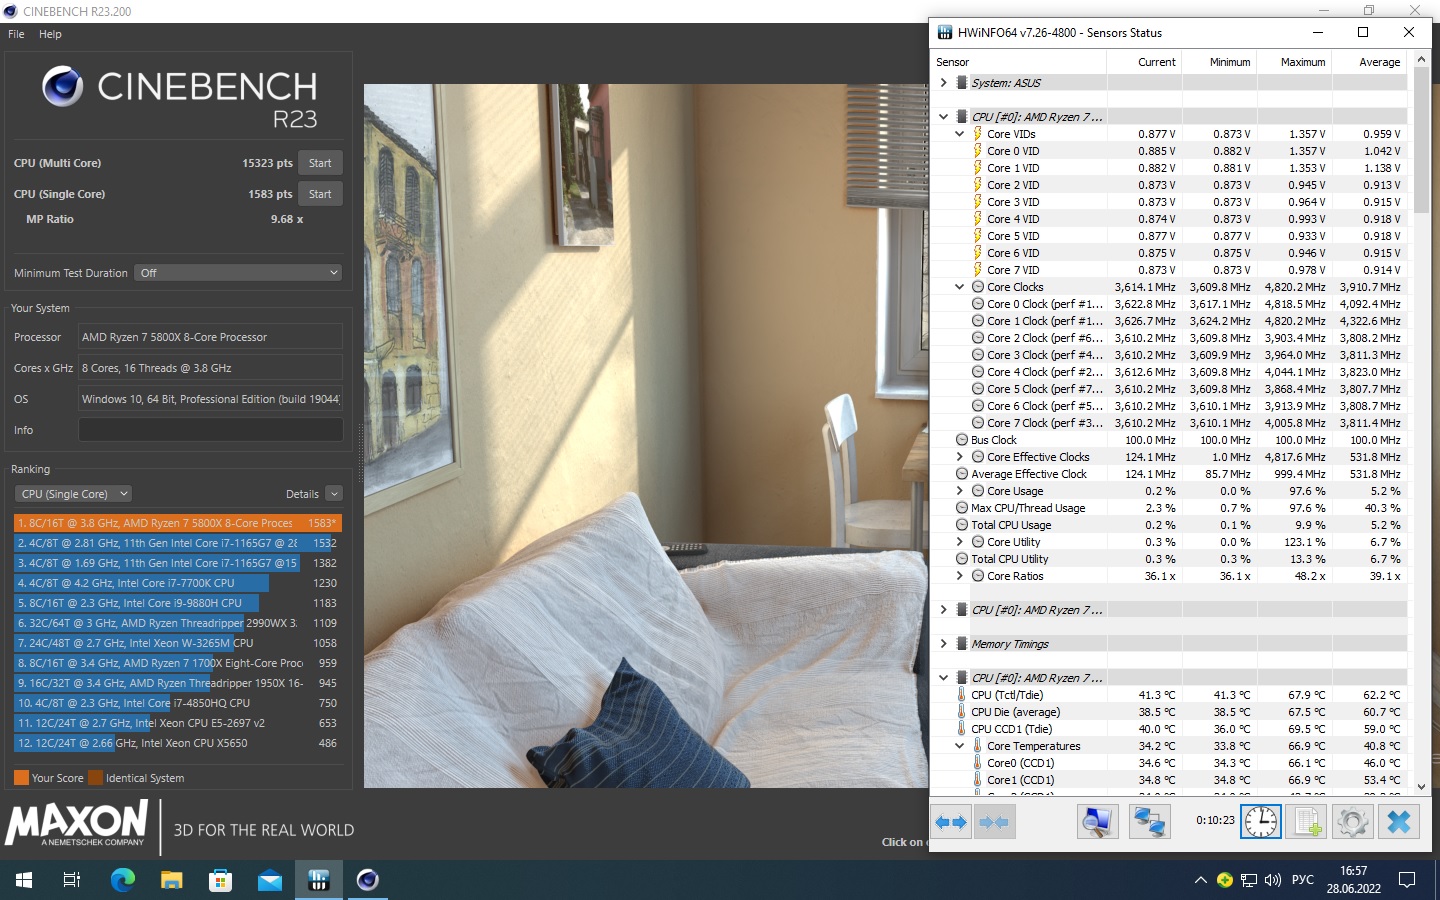Click the monitor with magnifier icon in HWiNFO

point(1097,822)
